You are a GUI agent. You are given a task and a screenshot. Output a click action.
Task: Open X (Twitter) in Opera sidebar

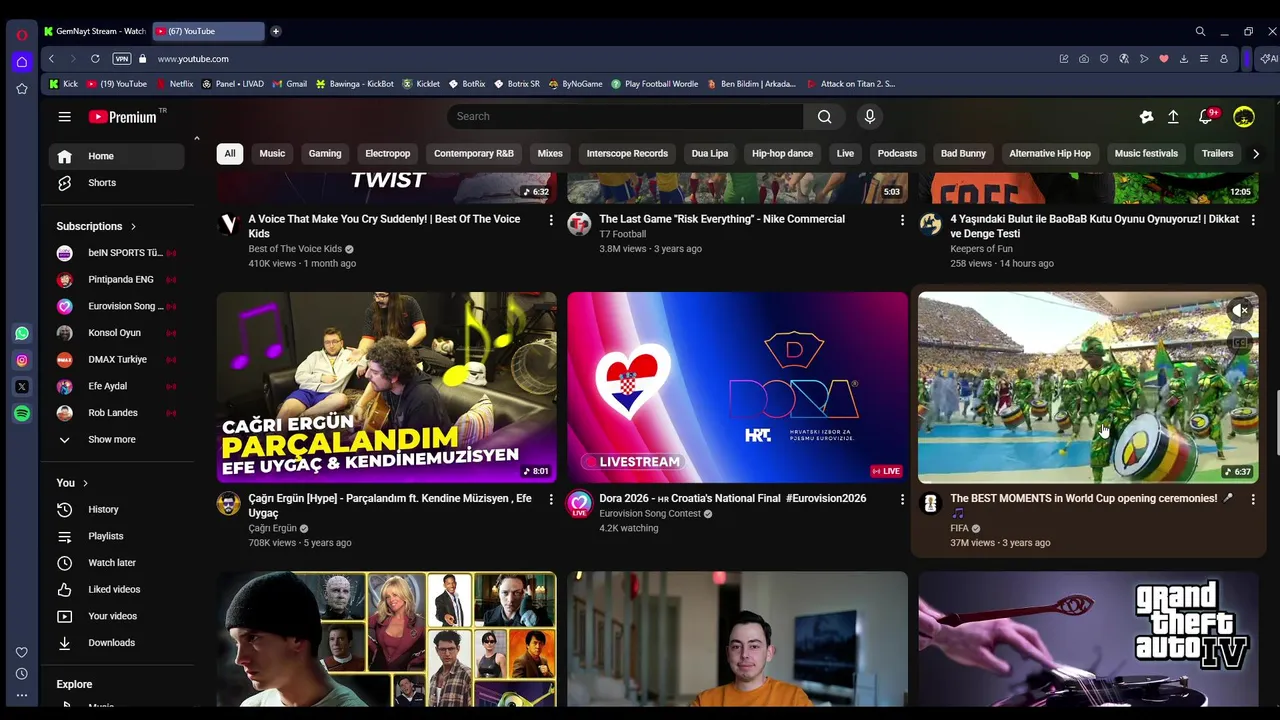22,386
